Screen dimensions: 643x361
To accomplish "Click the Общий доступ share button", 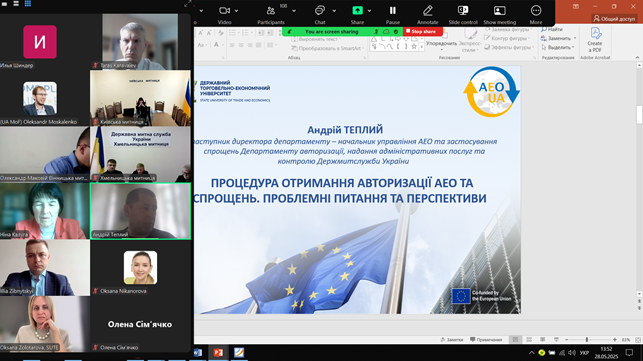I will [x=614, y=18].
